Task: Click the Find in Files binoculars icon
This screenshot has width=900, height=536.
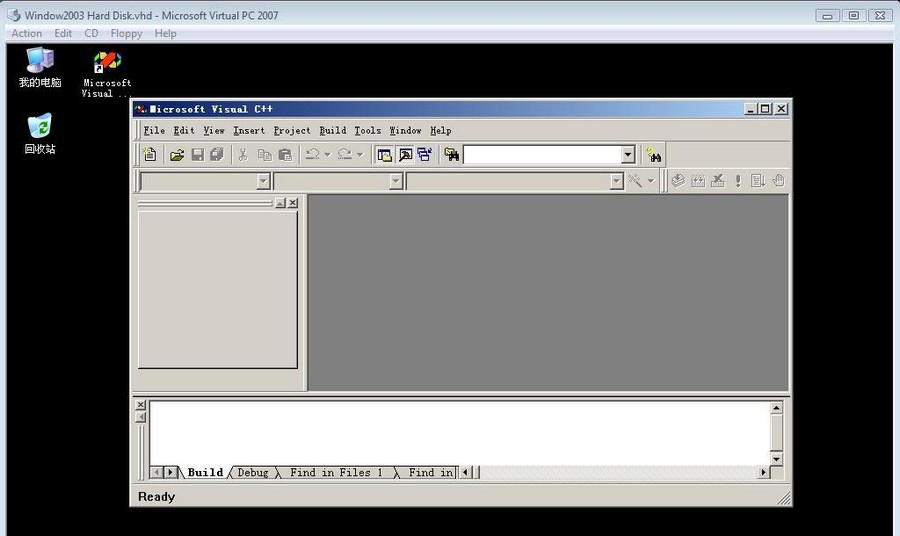Action: 451,154
